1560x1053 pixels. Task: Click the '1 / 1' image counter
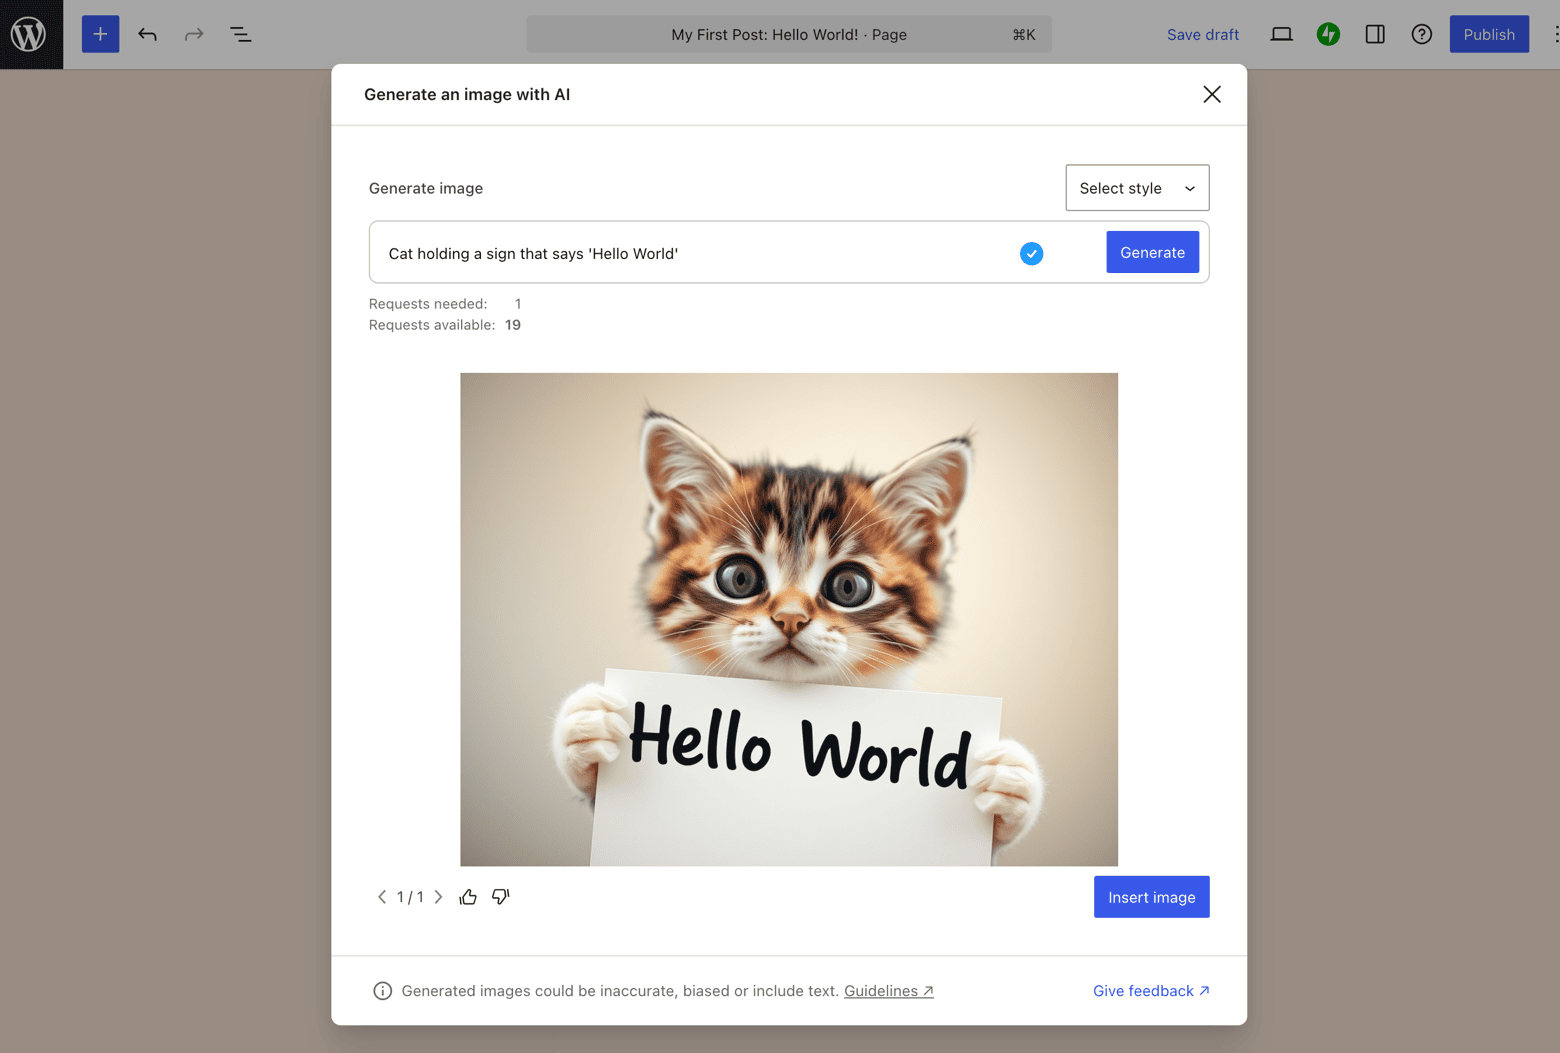[x=410, y=897]
